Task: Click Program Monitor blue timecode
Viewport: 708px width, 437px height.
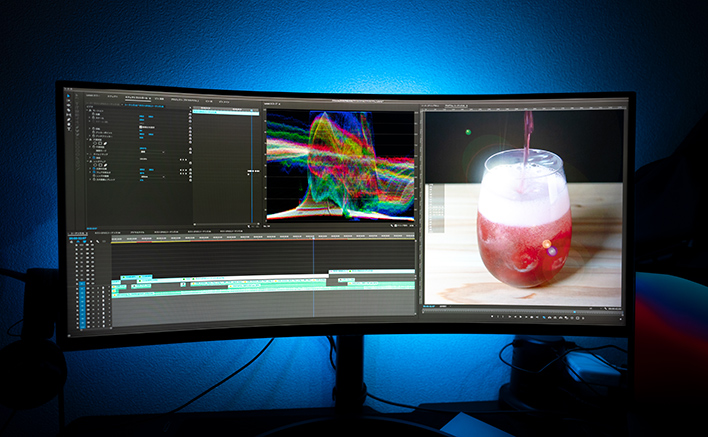Action: click(429, 307)
